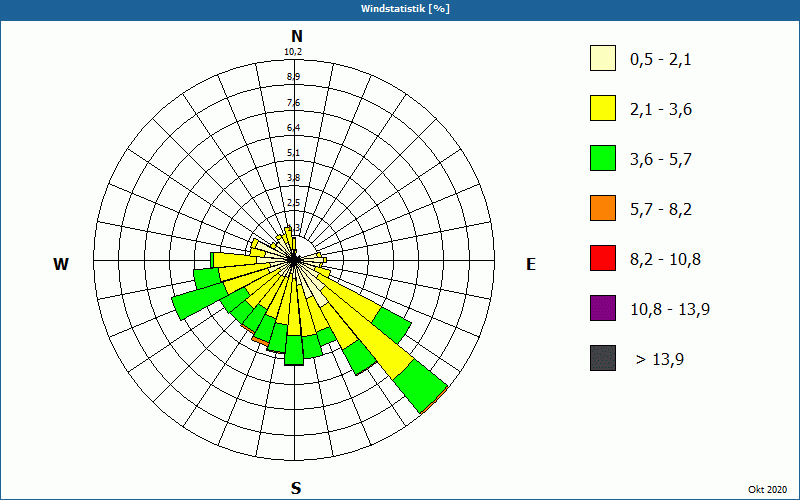The image size is (800, 500).
Task: Click the '5,1' radial axis value
Action: click(x=293, y=153)
